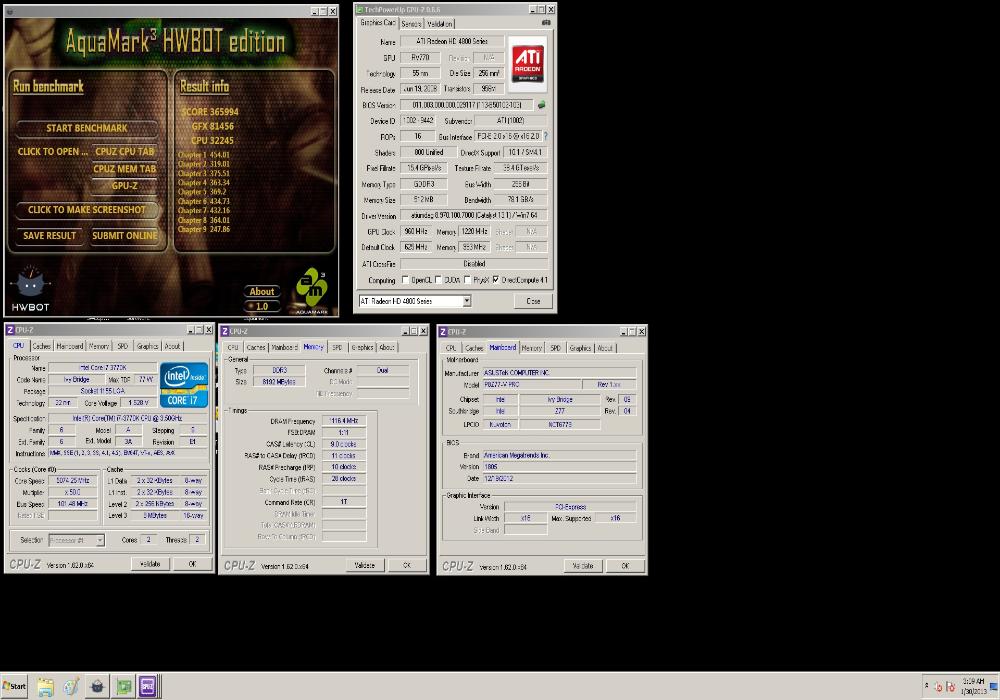Click the 'GFX 81456' result text
Viewport: 1000px width, 700px height.
pos(212,126)
